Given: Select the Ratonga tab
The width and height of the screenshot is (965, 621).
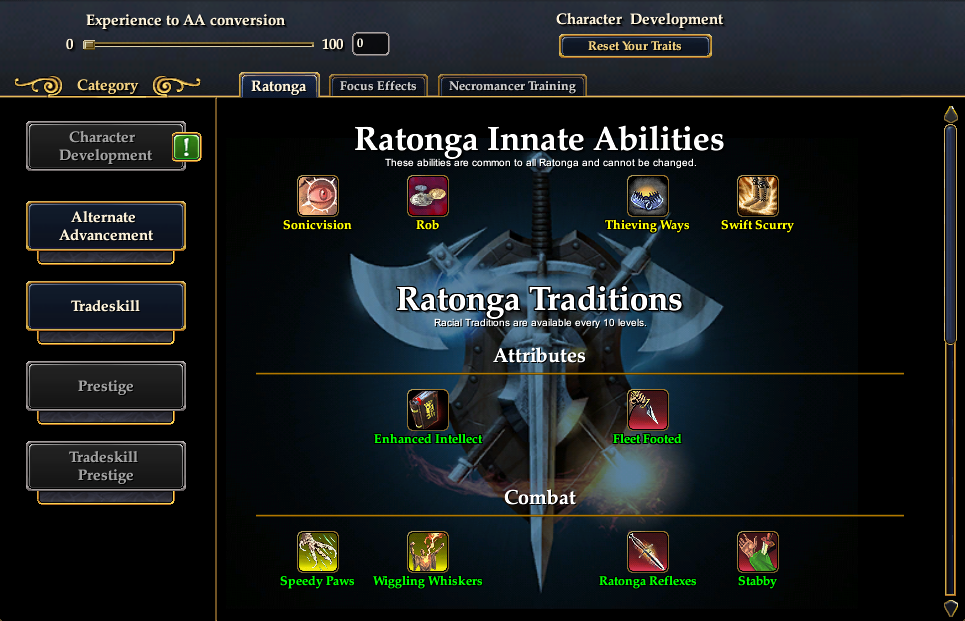Looking at the screenshot, I should pos(279,86).
